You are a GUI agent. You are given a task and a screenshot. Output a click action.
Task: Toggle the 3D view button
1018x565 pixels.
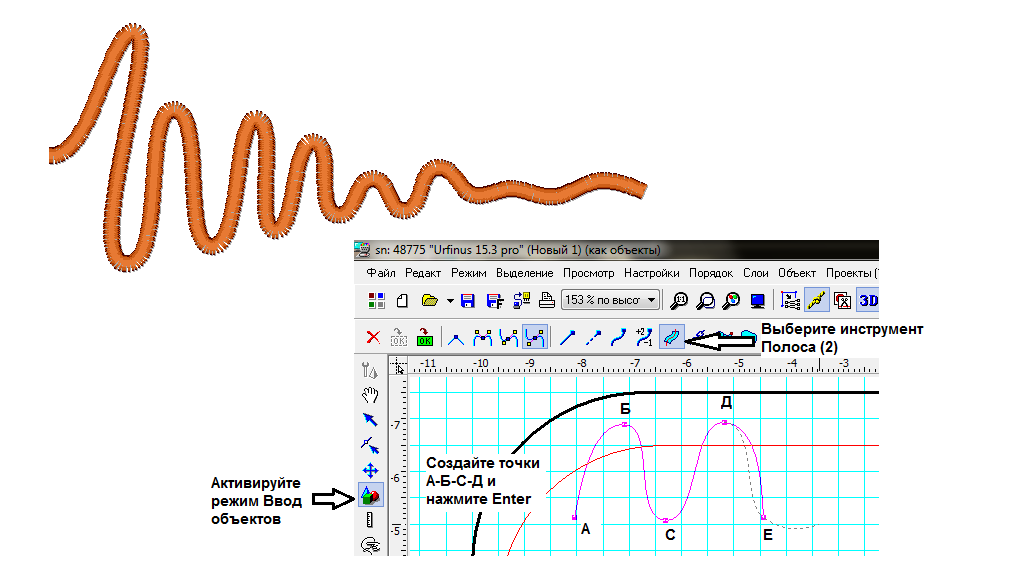coord(868,300)
